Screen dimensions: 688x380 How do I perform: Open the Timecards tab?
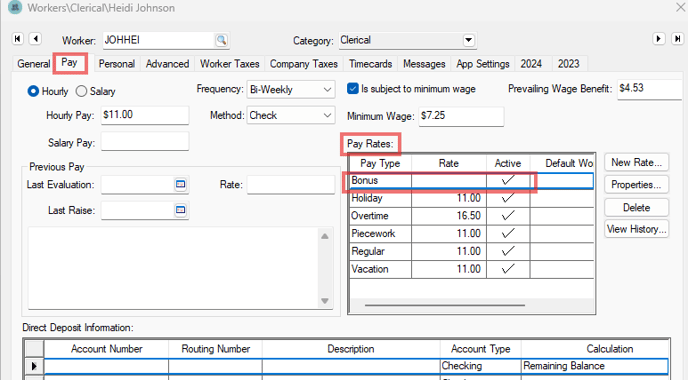(x=370, y=64)
